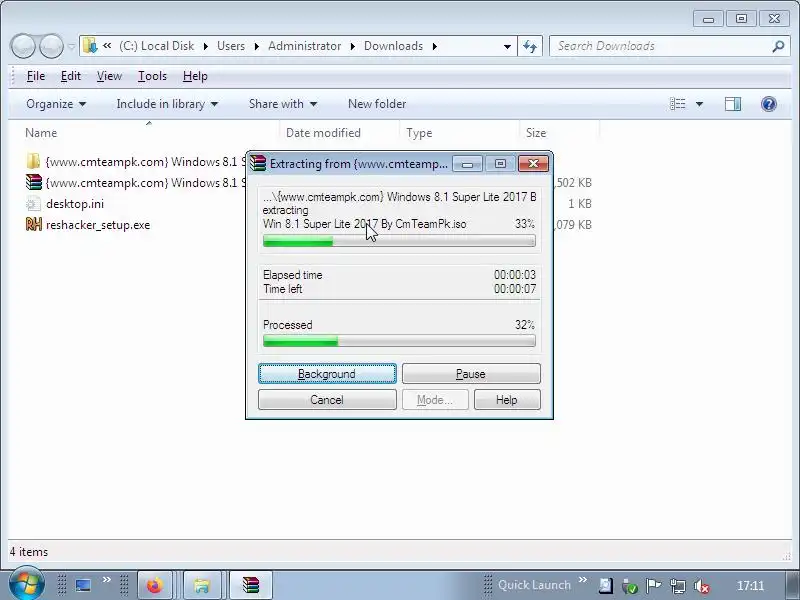The width and height of the screenshot is (800, 600).
Task: Select the desktop.ini file icon
Action: (x=33, y=204)
